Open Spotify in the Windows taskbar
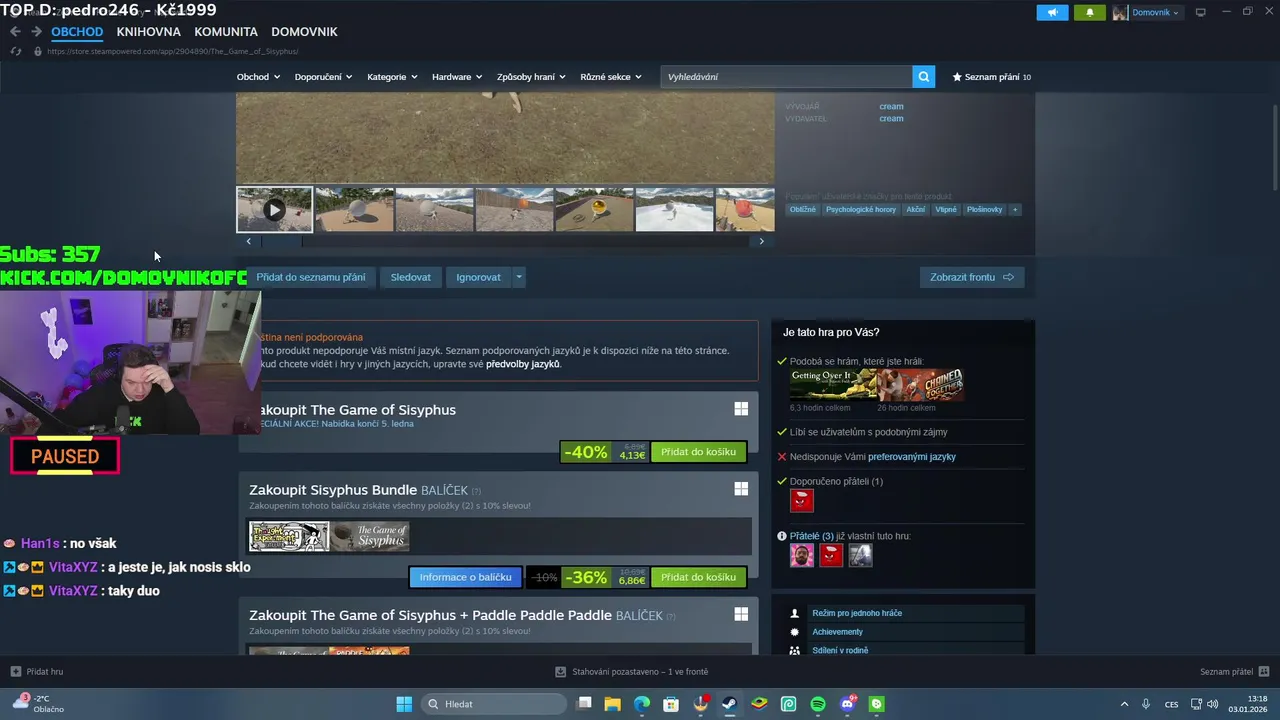This screenshot has height=720, width=1280. 818,704
